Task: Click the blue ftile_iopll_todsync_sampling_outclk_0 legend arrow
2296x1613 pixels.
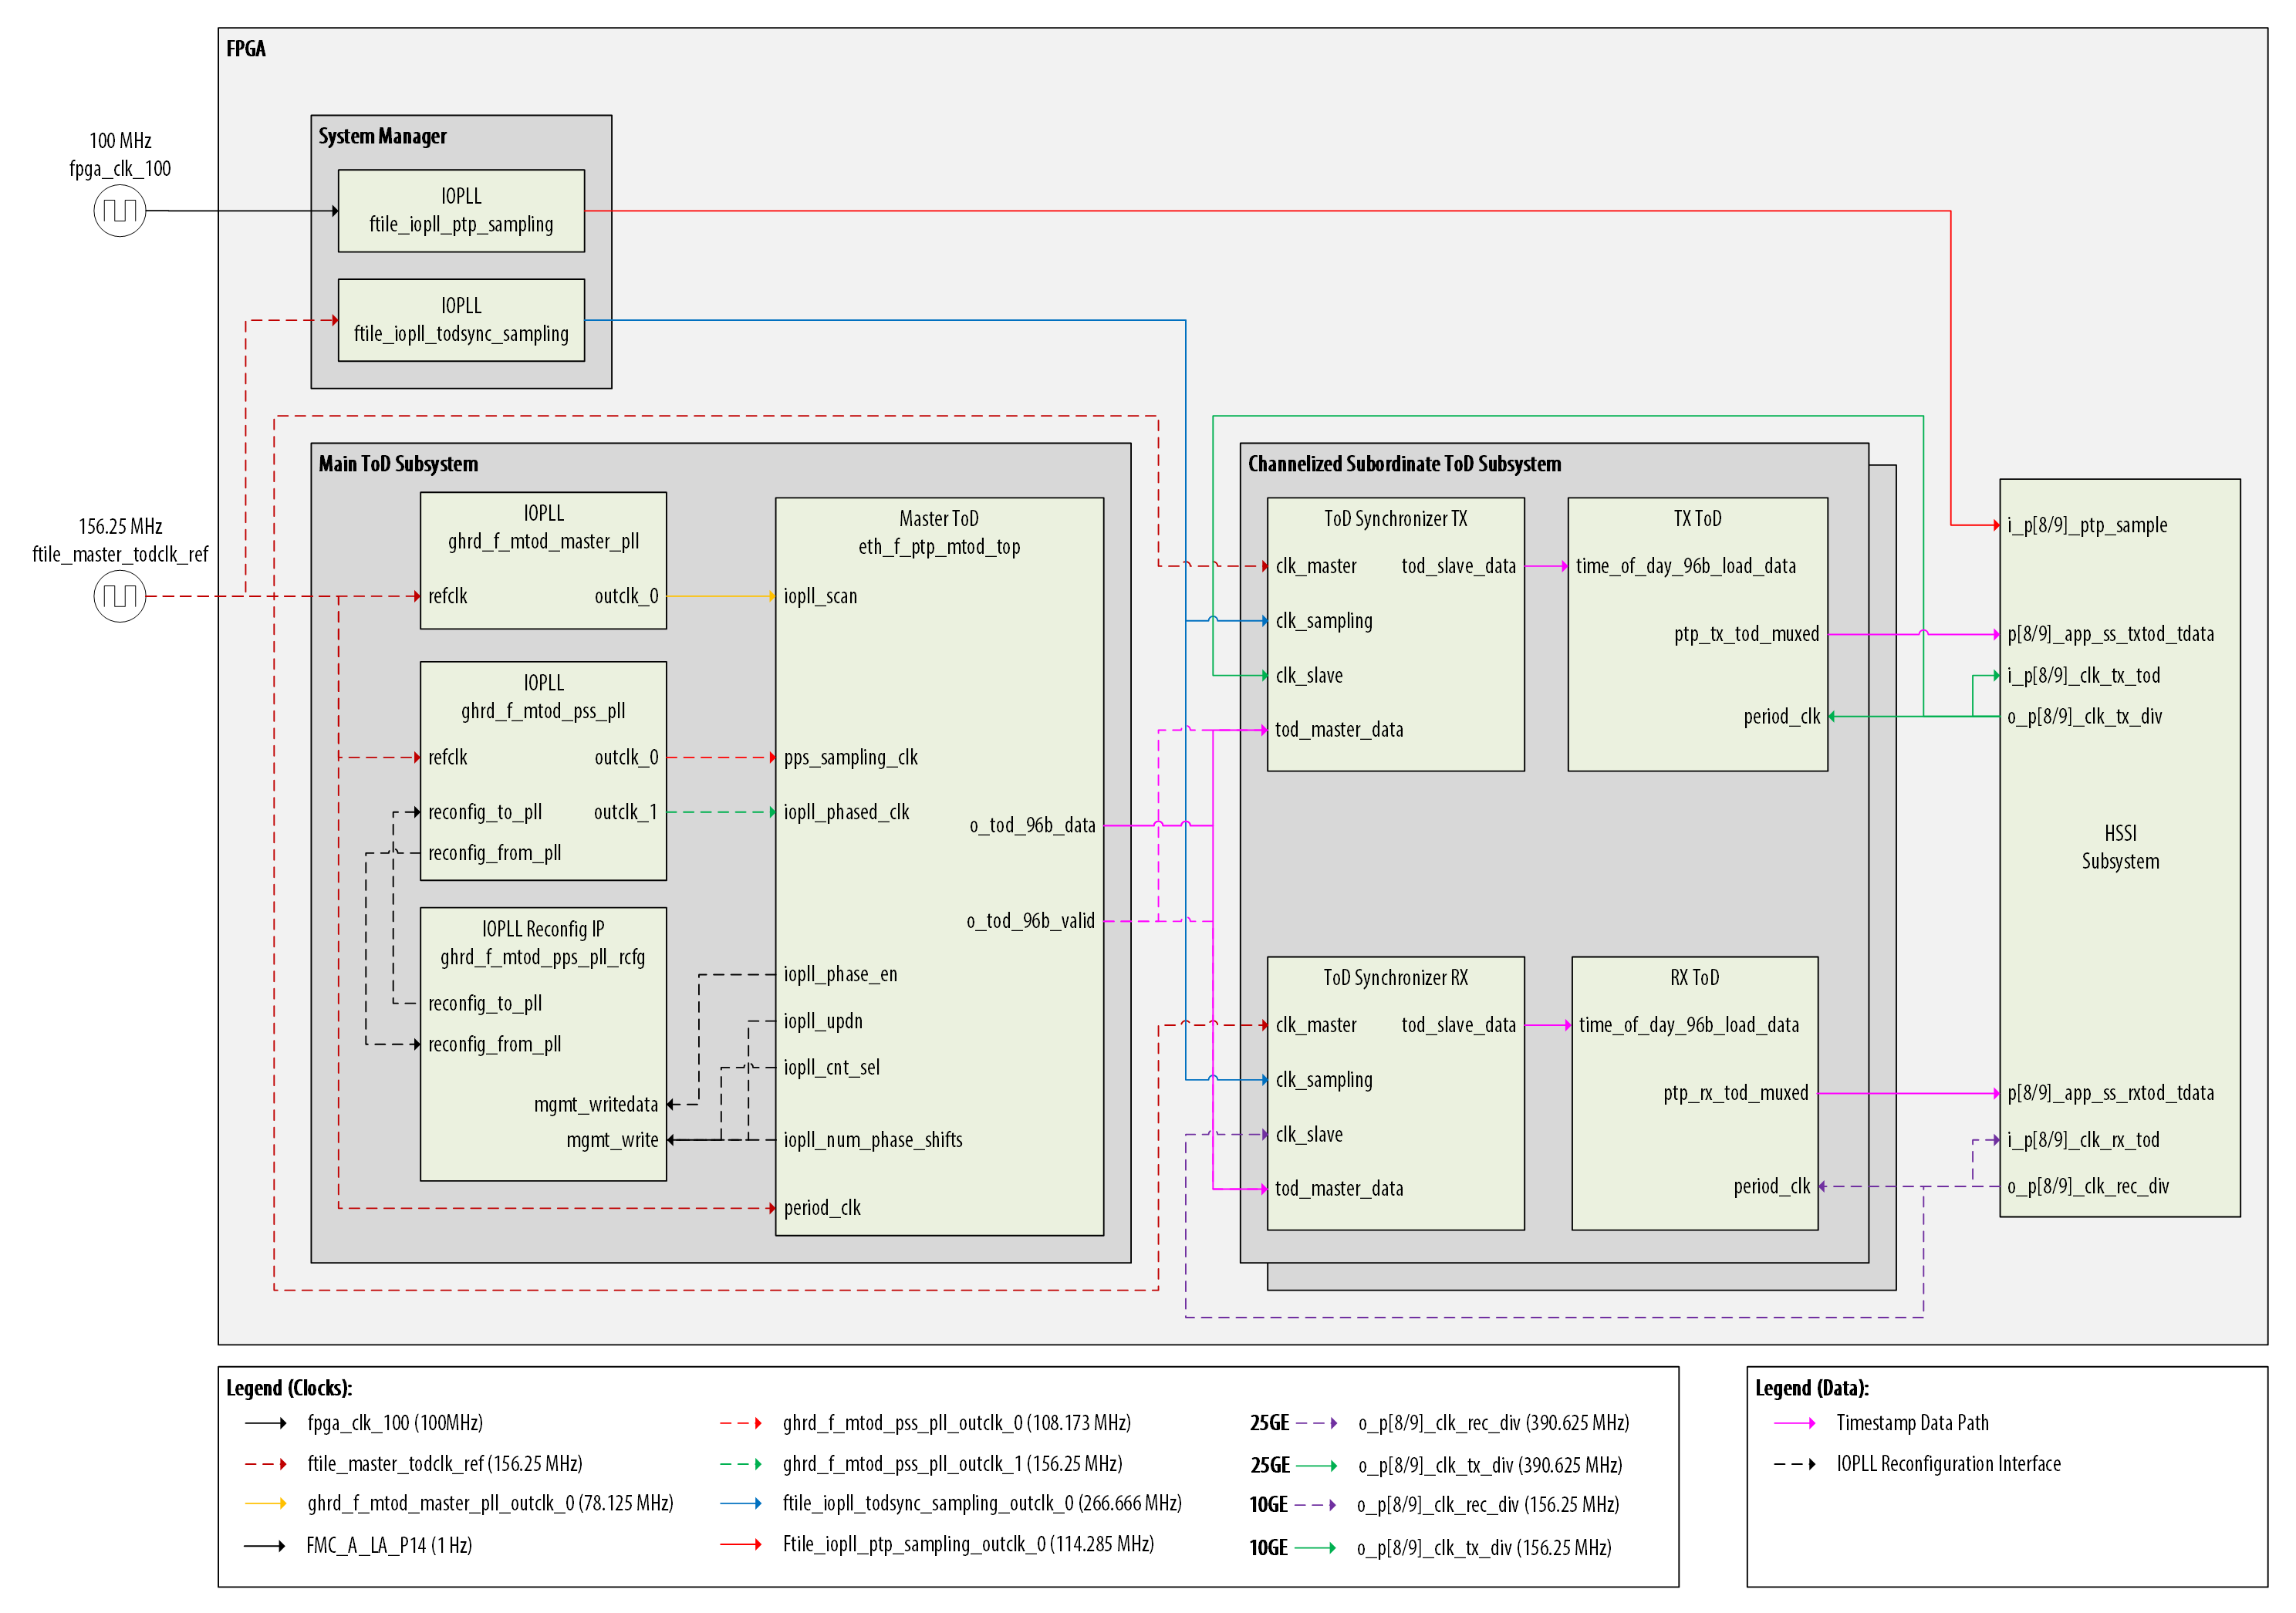Action: click(741, 1503)
